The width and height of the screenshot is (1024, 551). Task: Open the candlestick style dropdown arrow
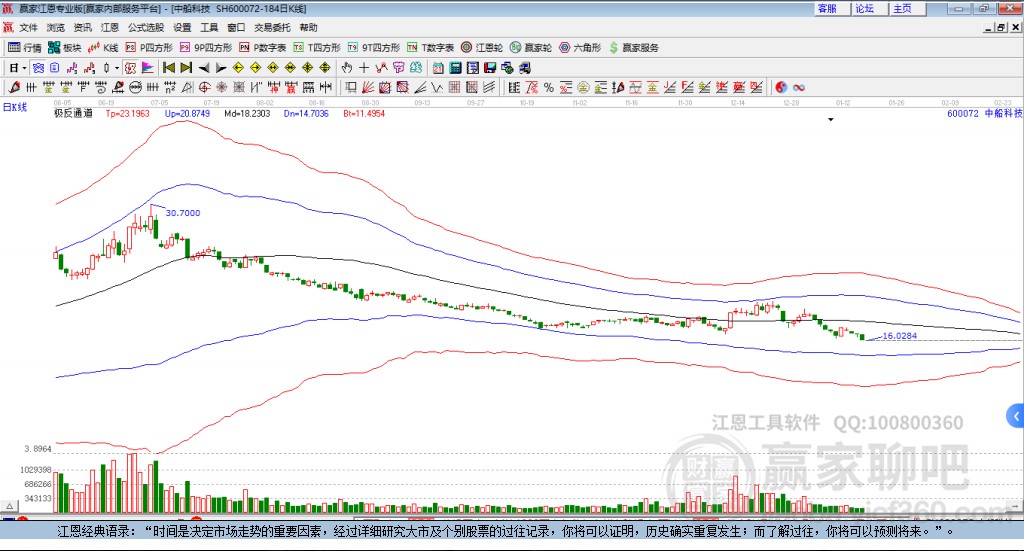click(117, 68)
